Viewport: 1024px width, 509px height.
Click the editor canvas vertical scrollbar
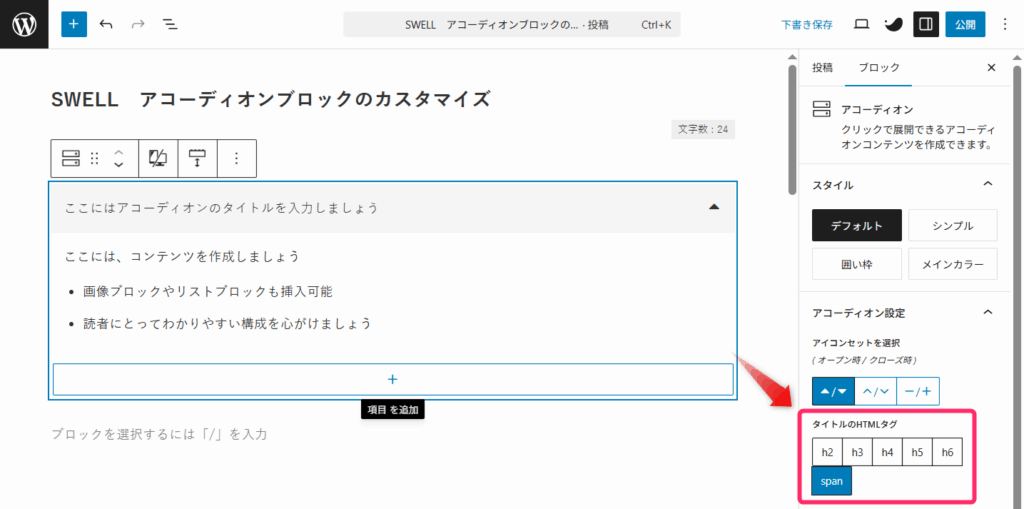point(792,129)
